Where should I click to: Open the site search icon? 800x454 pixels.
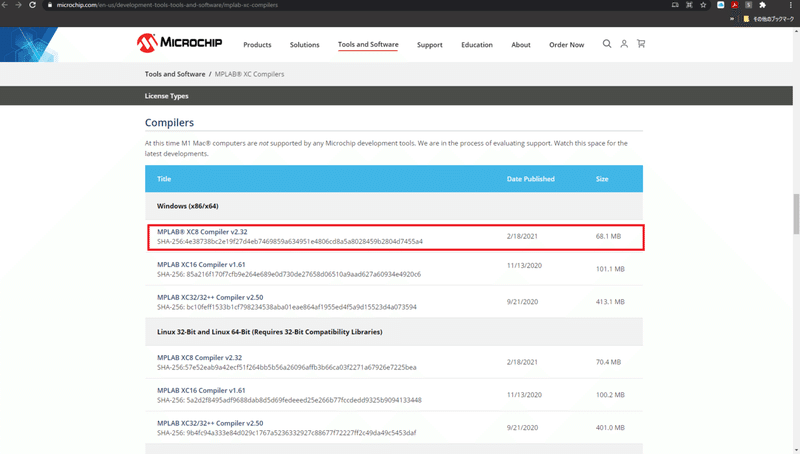607,44
